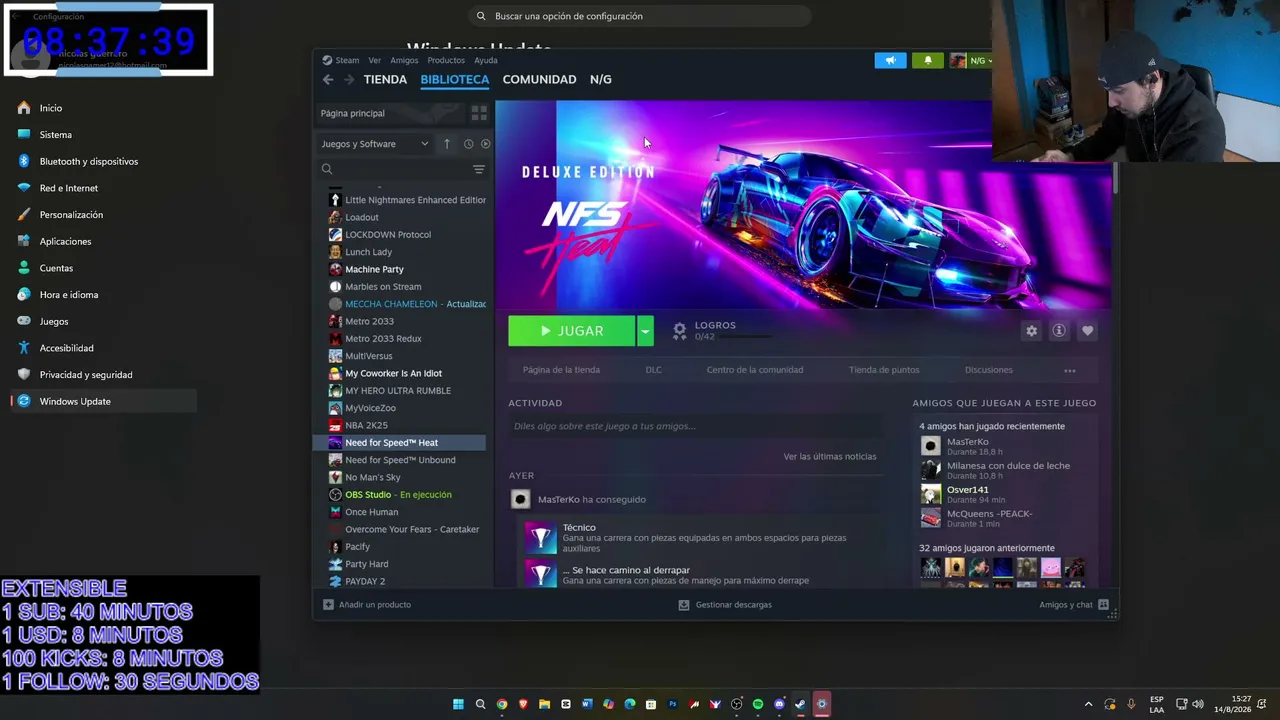The width and height of the screenshot is (1280, 720).
Task: Open Página de la tienda link
Action: pyautogui.click(x=561, y=370)
